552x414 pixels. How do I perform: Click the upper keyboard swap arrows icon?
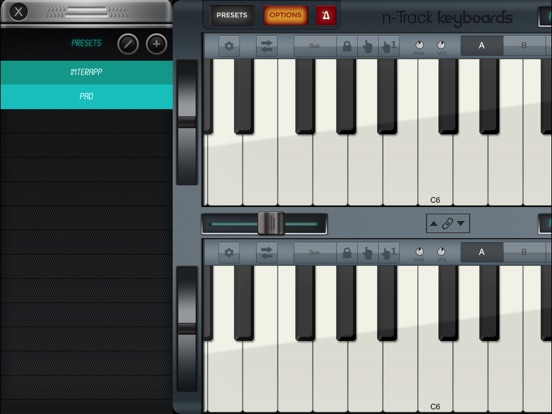pos(266,46)
